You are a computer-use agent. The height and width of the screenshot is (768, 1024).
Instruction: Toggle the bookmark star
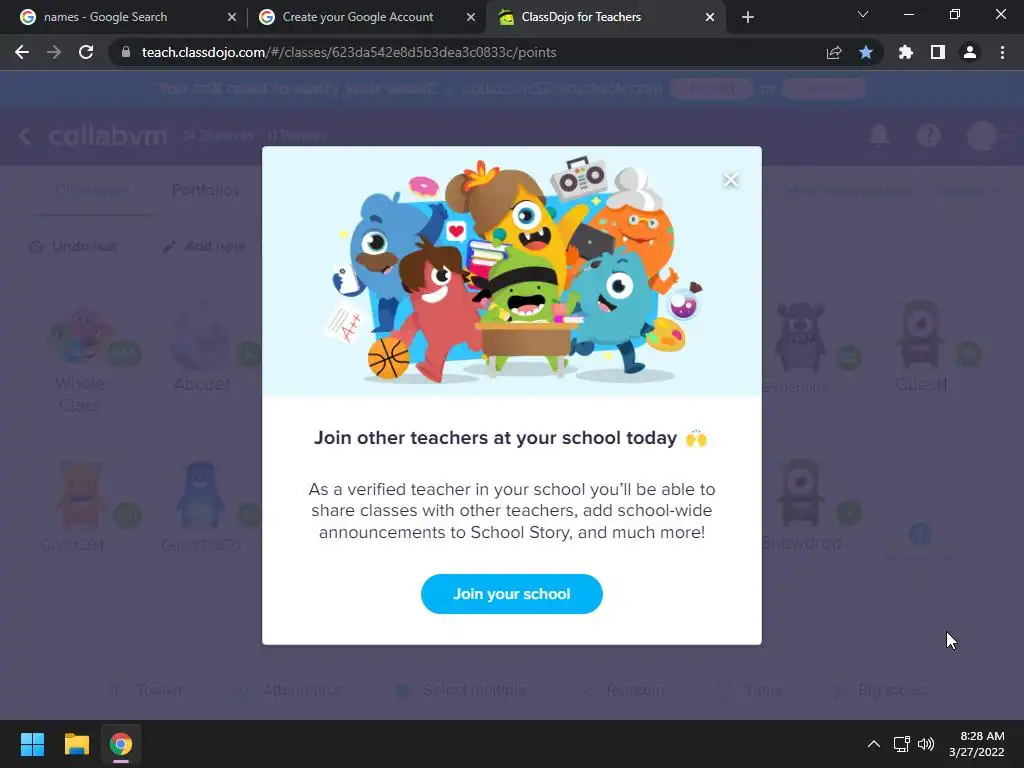coord(866,52)
